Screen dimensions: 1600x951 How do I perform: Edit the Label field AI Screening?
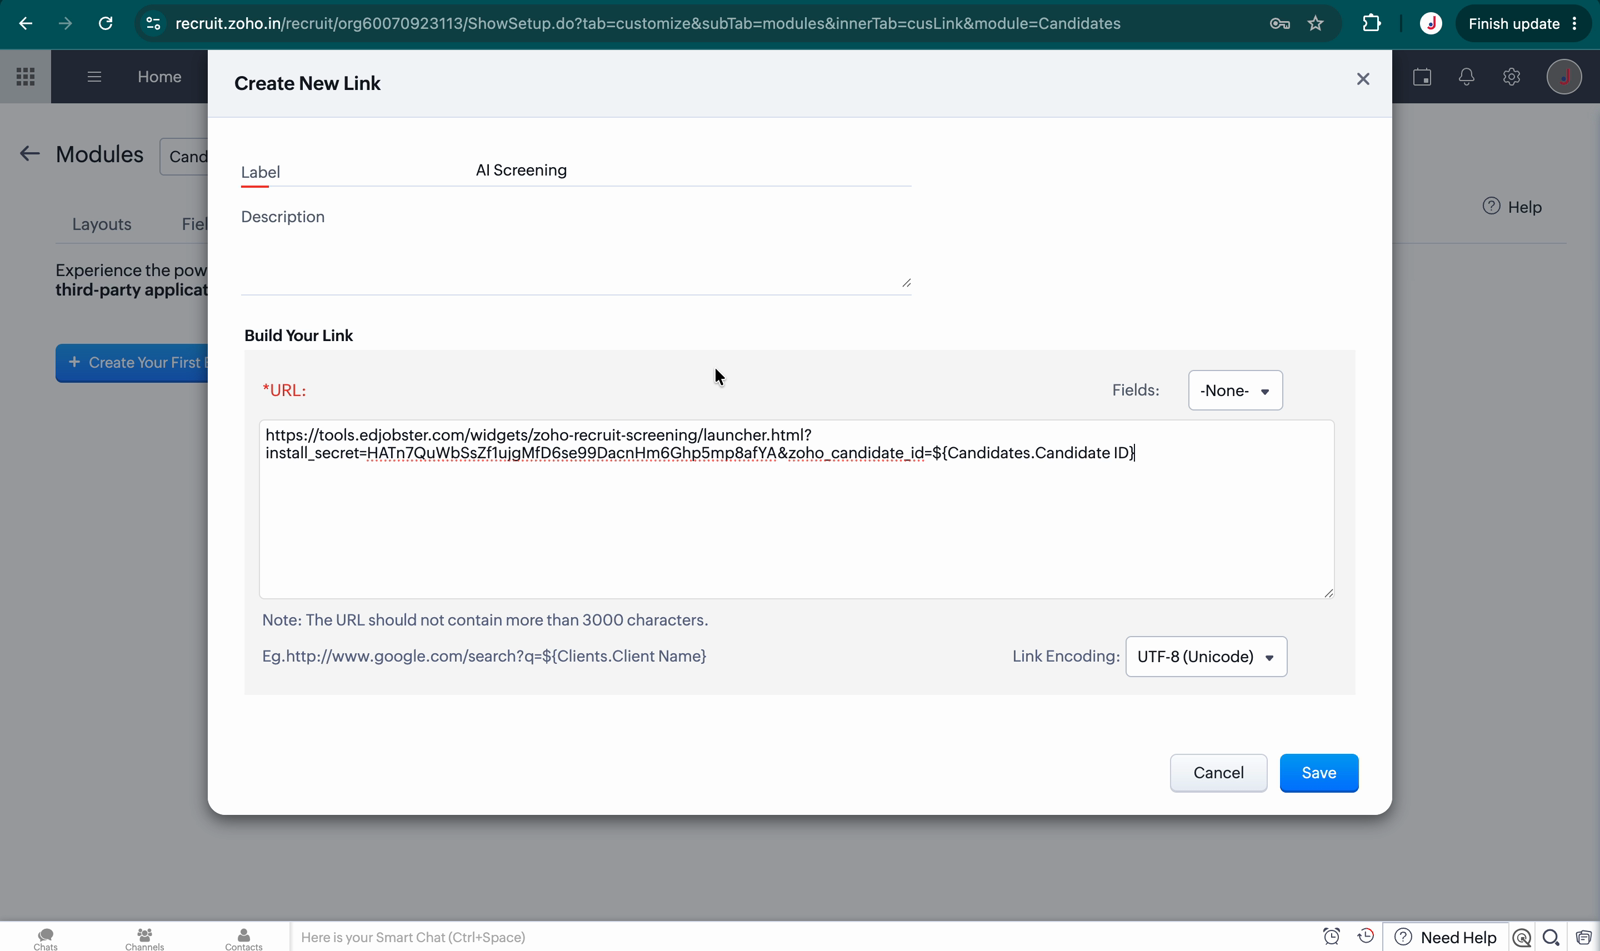coord(692,170)
